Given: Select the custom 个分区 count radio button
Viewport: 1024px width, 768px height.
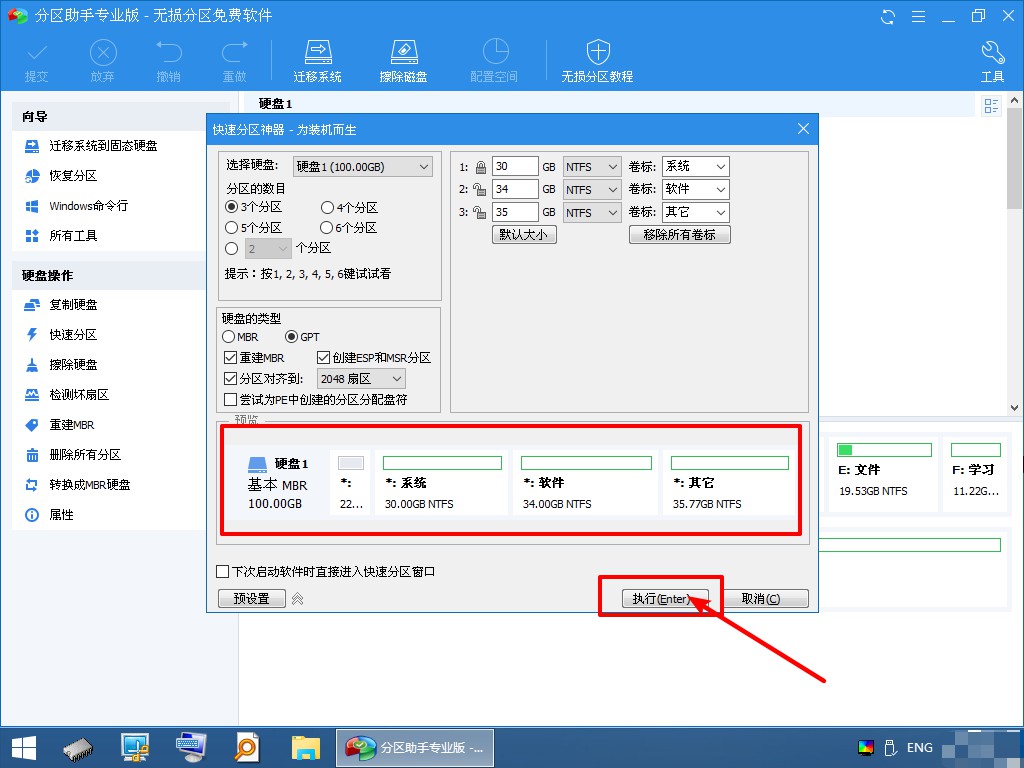Looking at the screenshot, I should click(231, 248).
